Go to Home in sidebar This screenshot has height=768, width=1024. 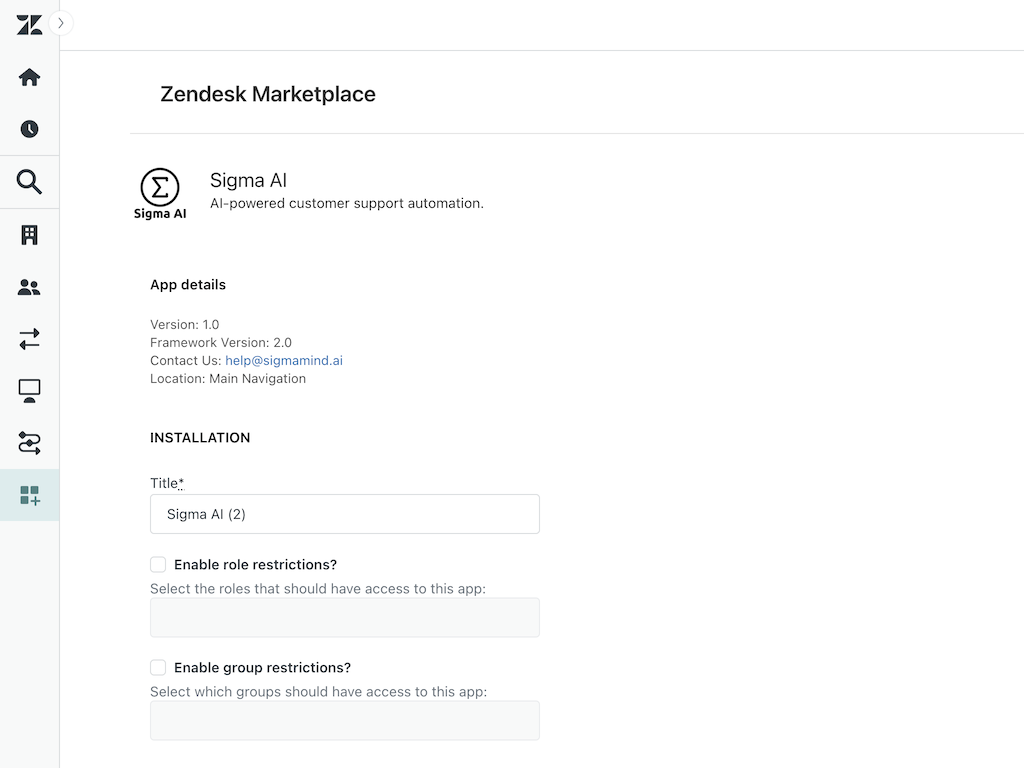click(29, 77)
